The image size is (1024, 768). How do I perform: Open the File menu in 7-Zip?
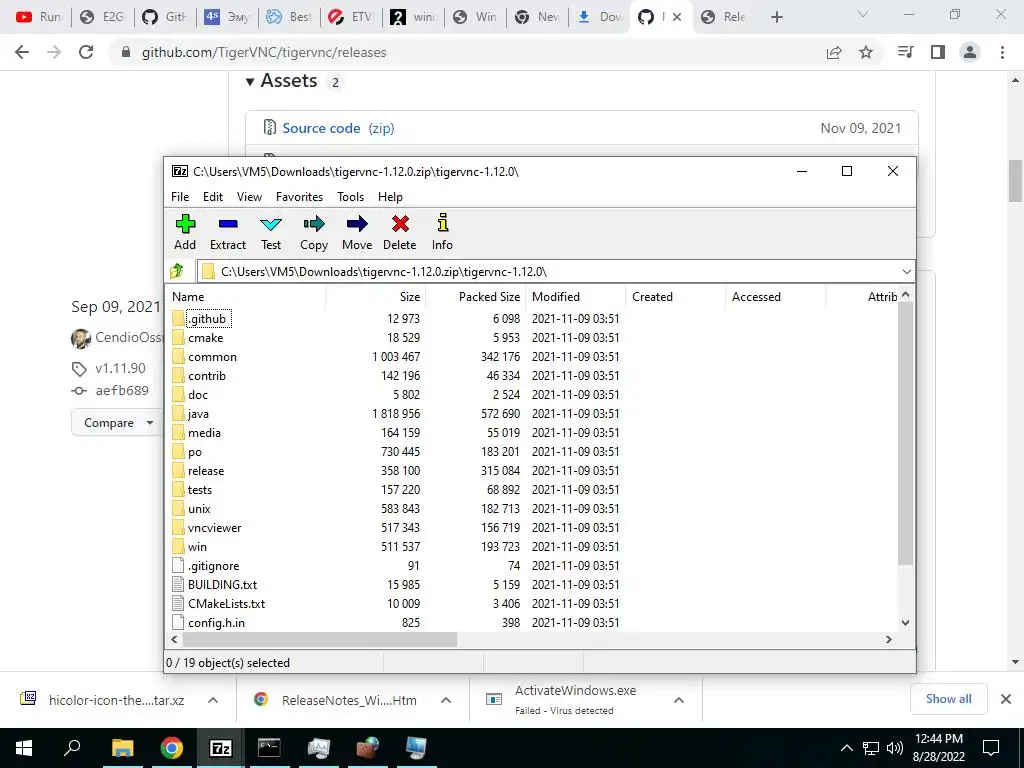click(180, 197)
